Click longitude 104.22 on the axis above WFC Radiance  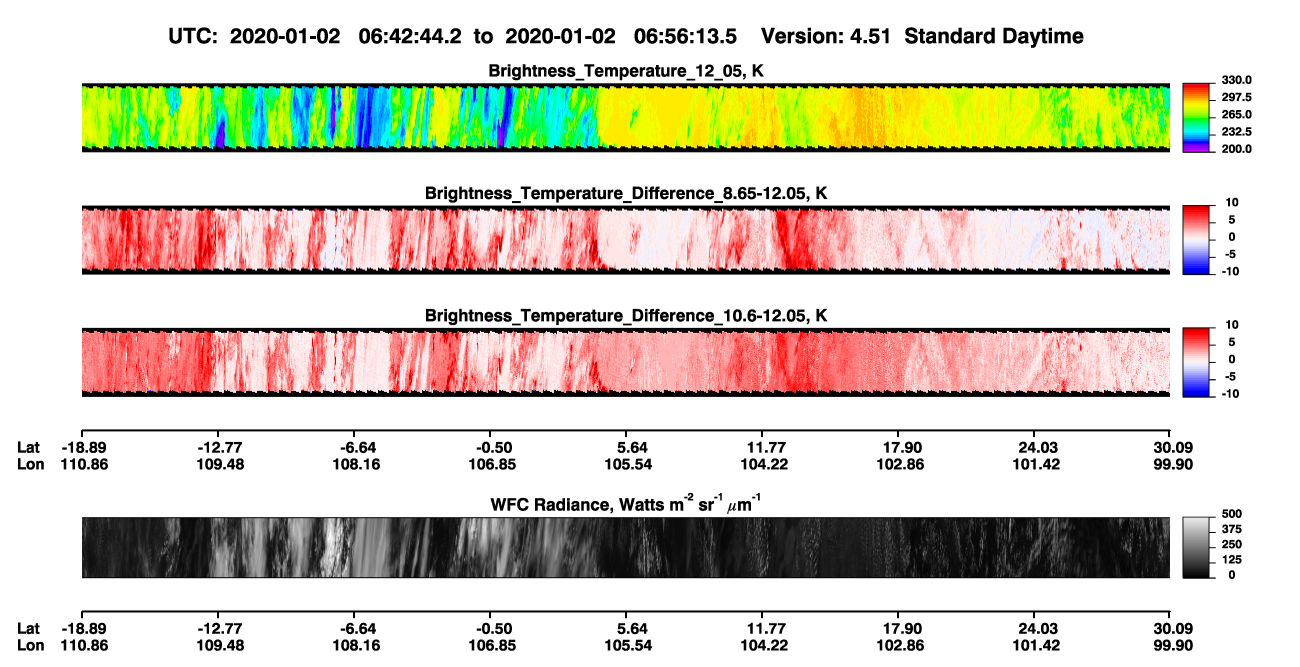tap(762, 464)
